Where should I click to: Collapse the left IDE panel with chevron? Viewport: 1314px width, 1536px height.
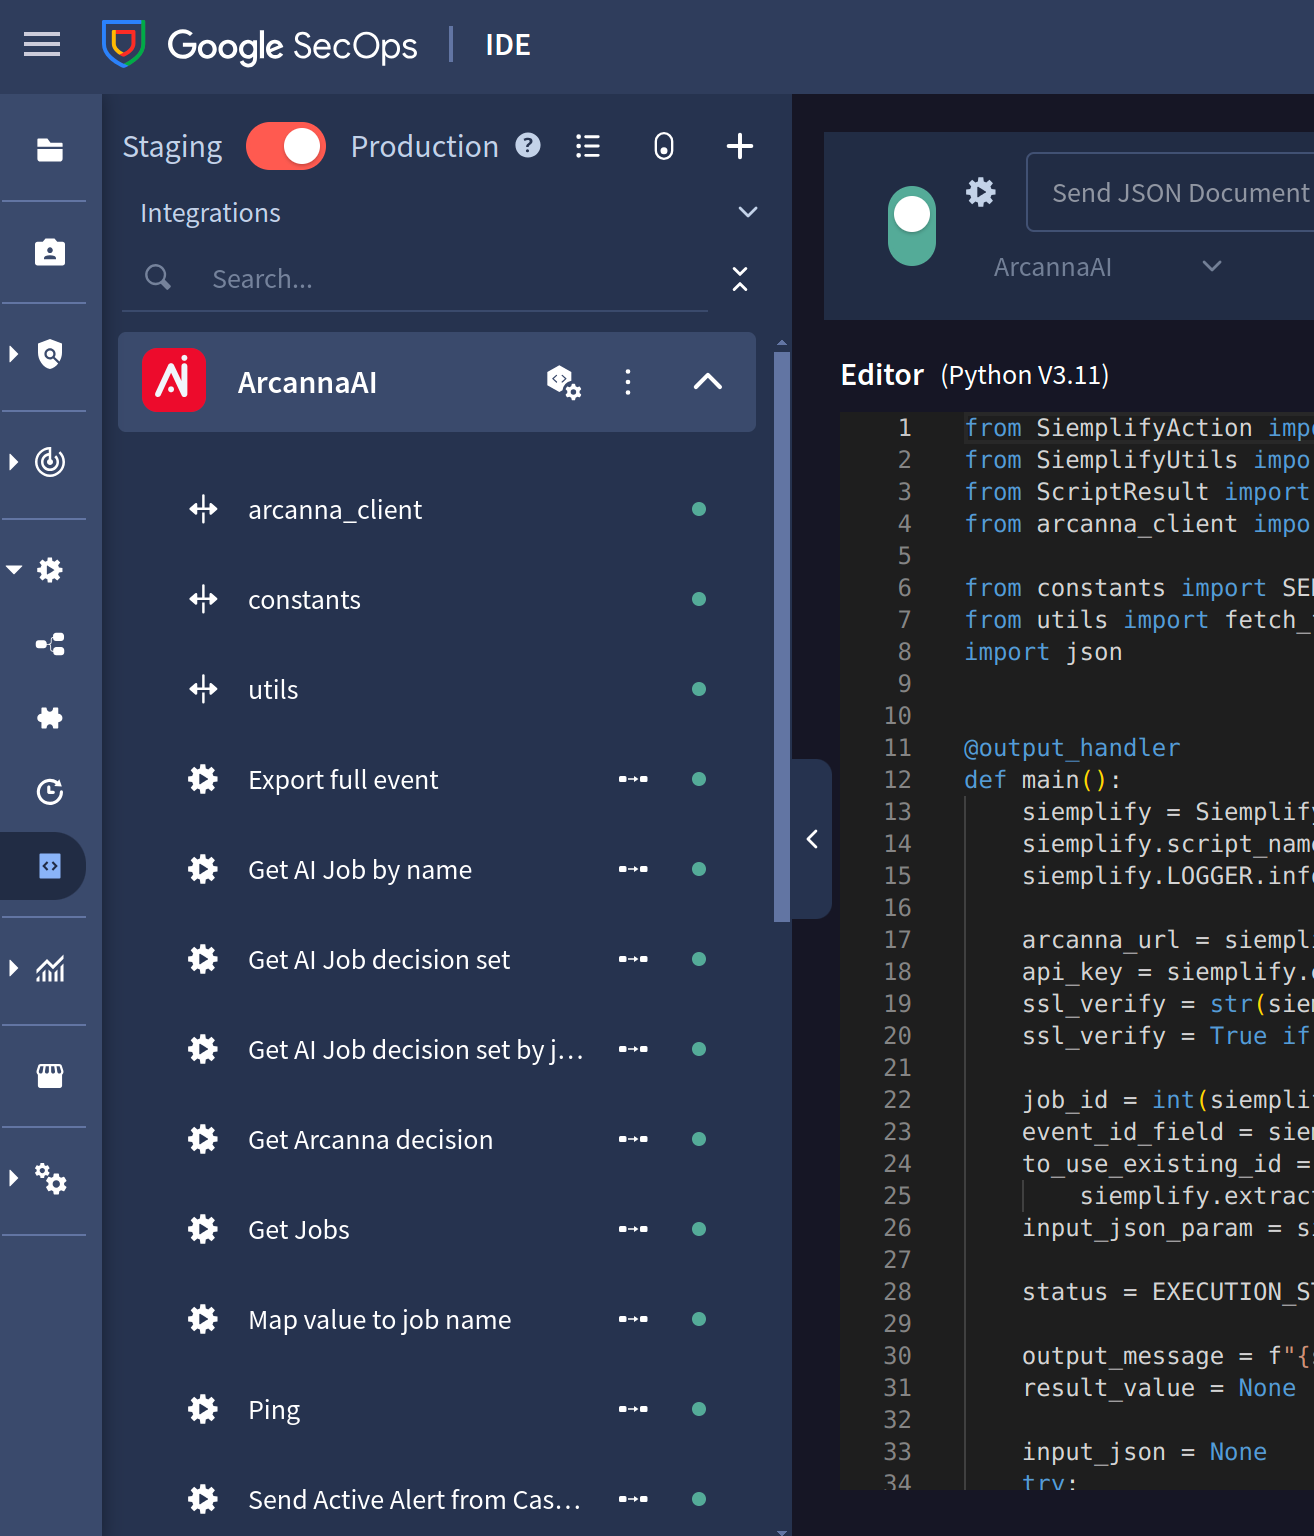click(x=812, y=839)
